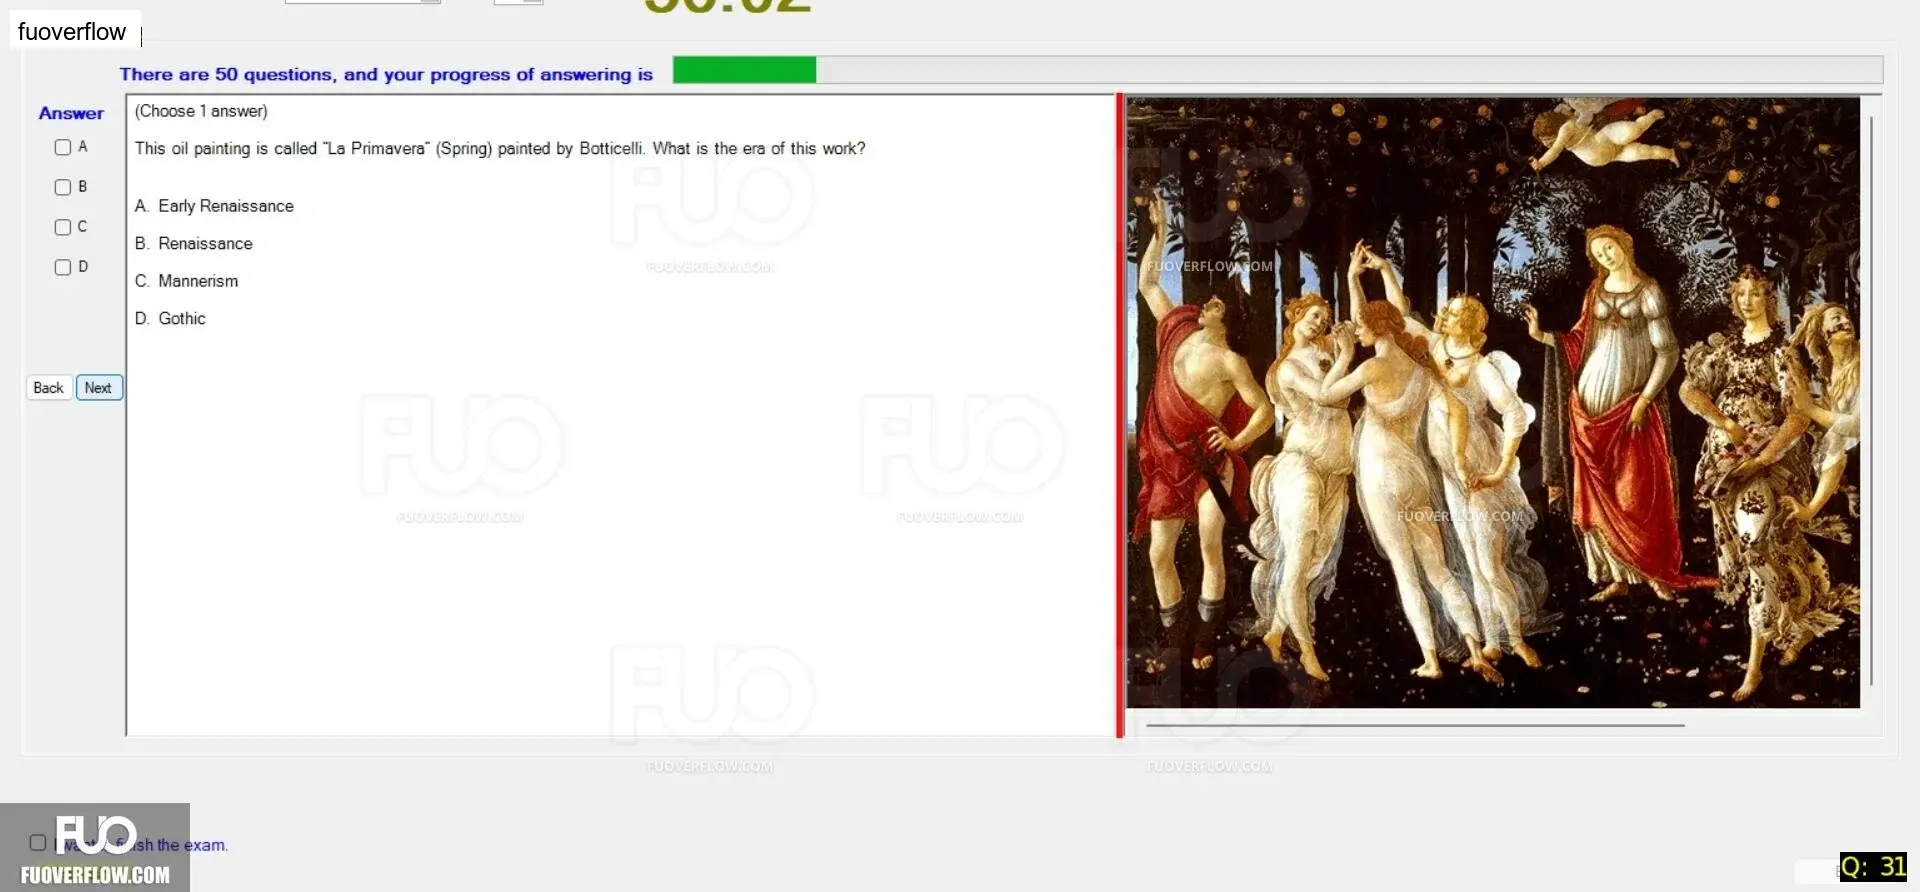
Task: Check answer box B
Action: click(x=63, y=187)
